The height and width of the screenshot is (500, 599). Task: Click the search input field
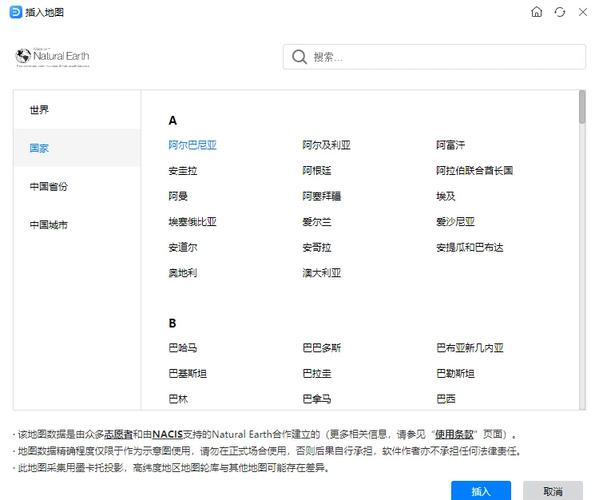[x=434, y=57]
